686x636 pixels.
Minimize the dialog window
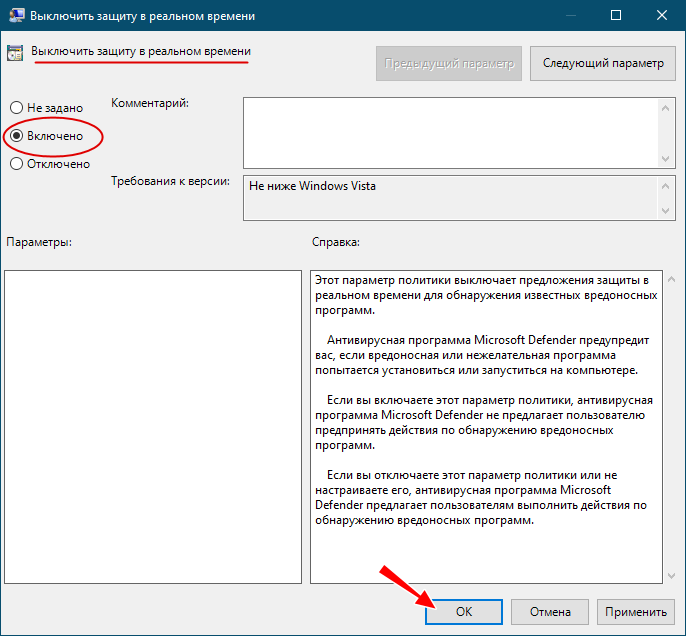point(570,15)
